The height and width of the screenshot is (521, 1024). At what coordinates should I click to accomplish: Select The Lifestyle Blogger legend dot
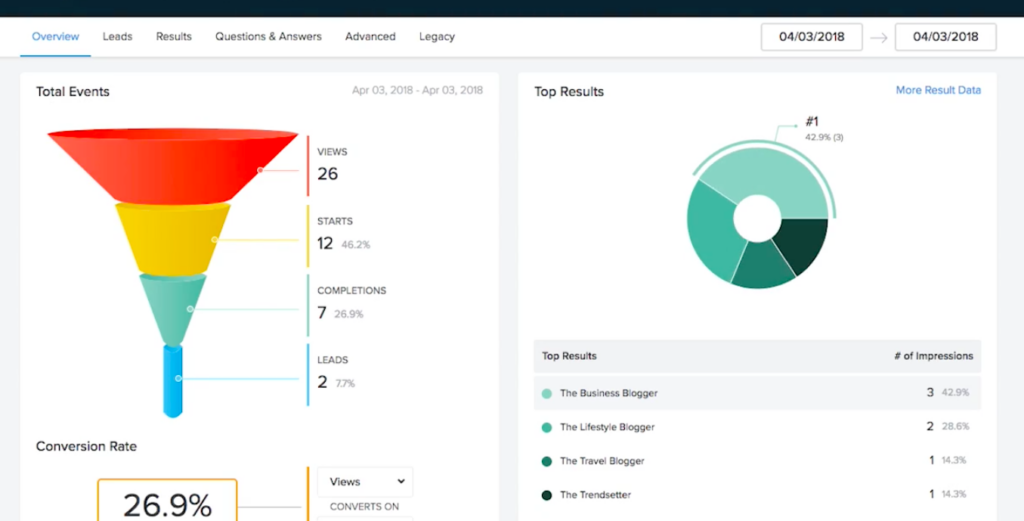click(x=547, y=428)
